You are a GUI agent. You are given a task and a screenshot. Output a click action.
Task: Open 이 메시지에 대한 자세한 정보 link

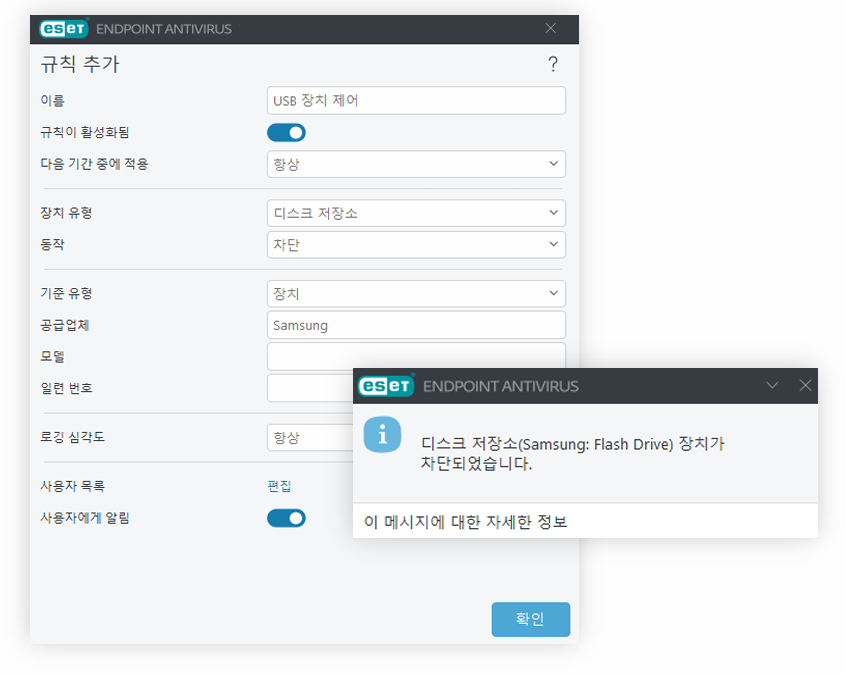pos(466,521)
